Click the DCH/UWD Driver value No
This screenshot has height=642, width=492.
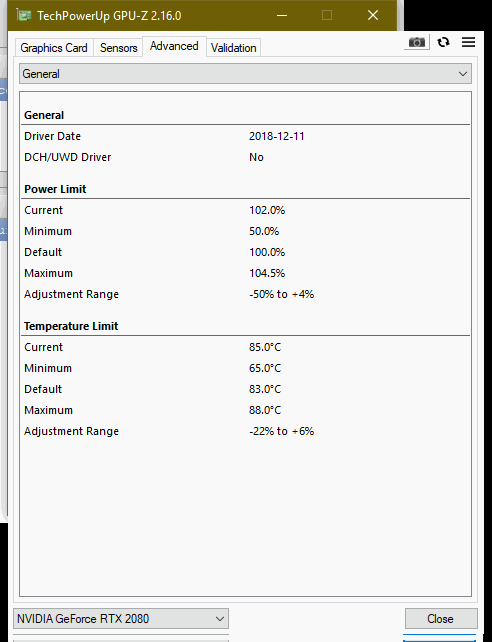coord(256,157)
